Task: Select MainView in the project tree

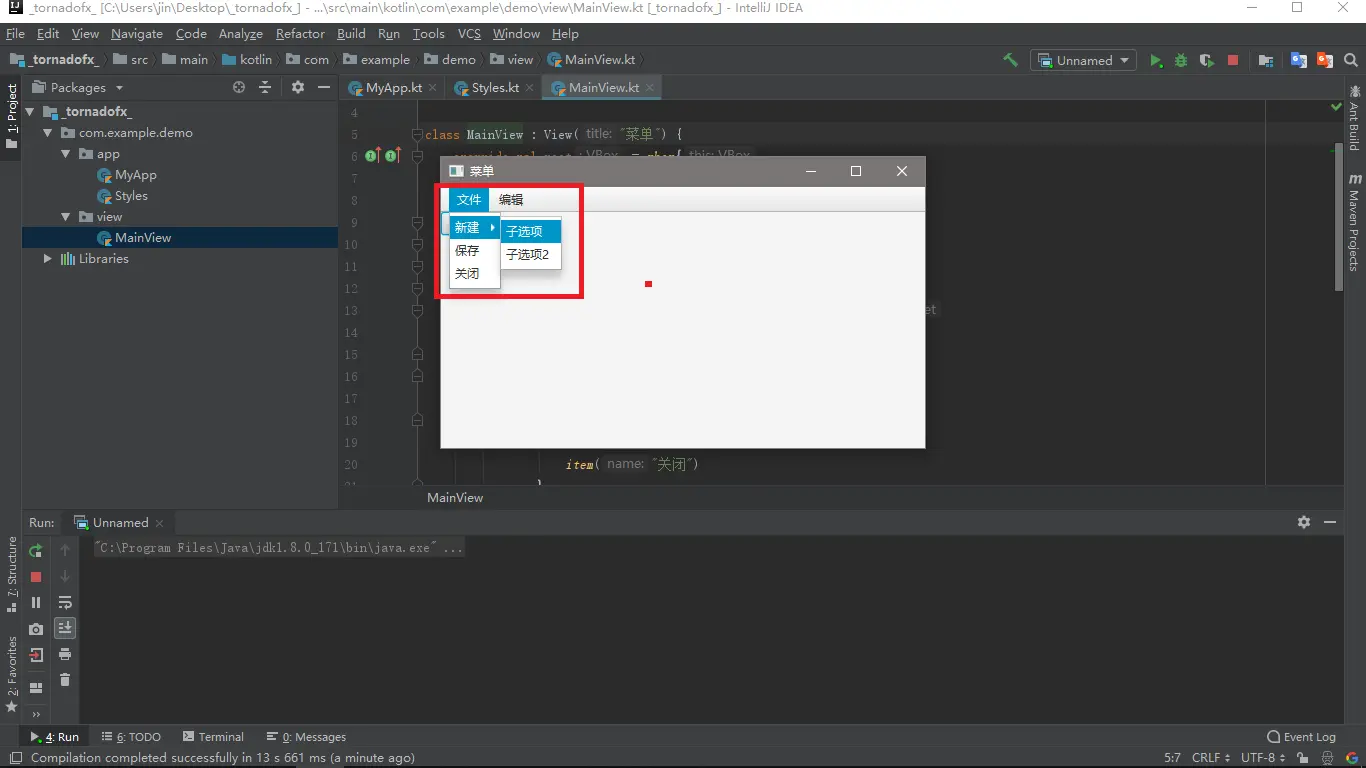Action: (x=143, y=238)
